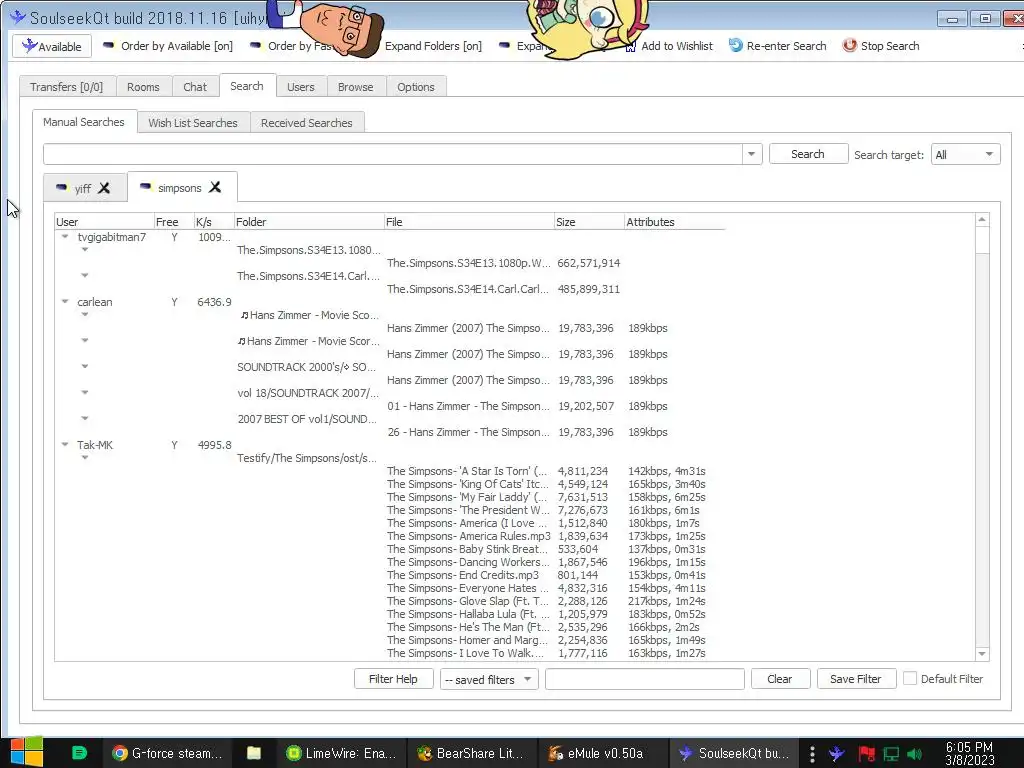The image size is (1024, 768).
Task: Collapse The.Simpsons.S34E13.1080 folder
Action: pos(85,249)
